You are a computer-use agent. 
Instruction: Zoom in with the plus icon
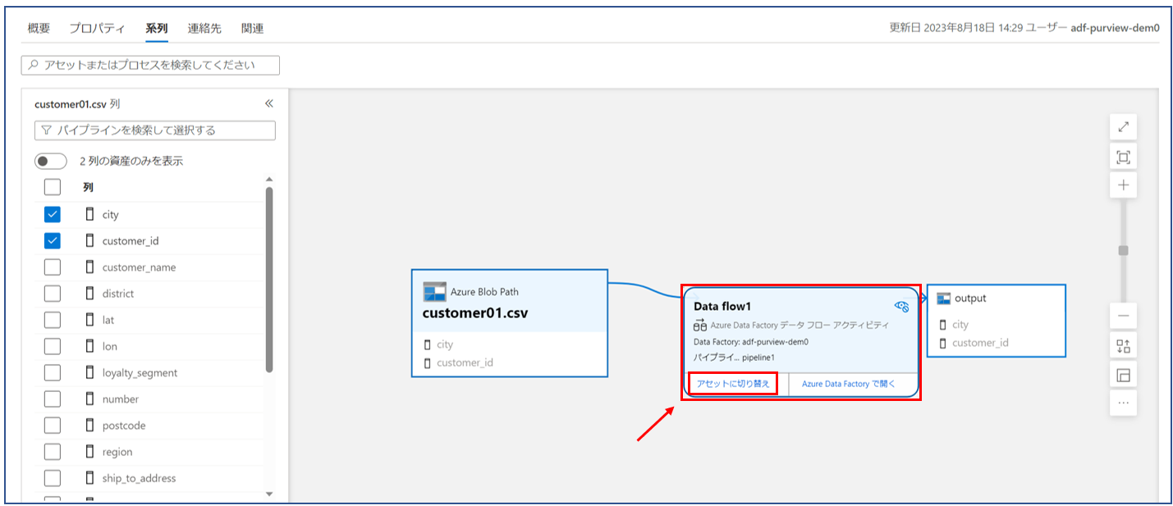(1123, 186)
